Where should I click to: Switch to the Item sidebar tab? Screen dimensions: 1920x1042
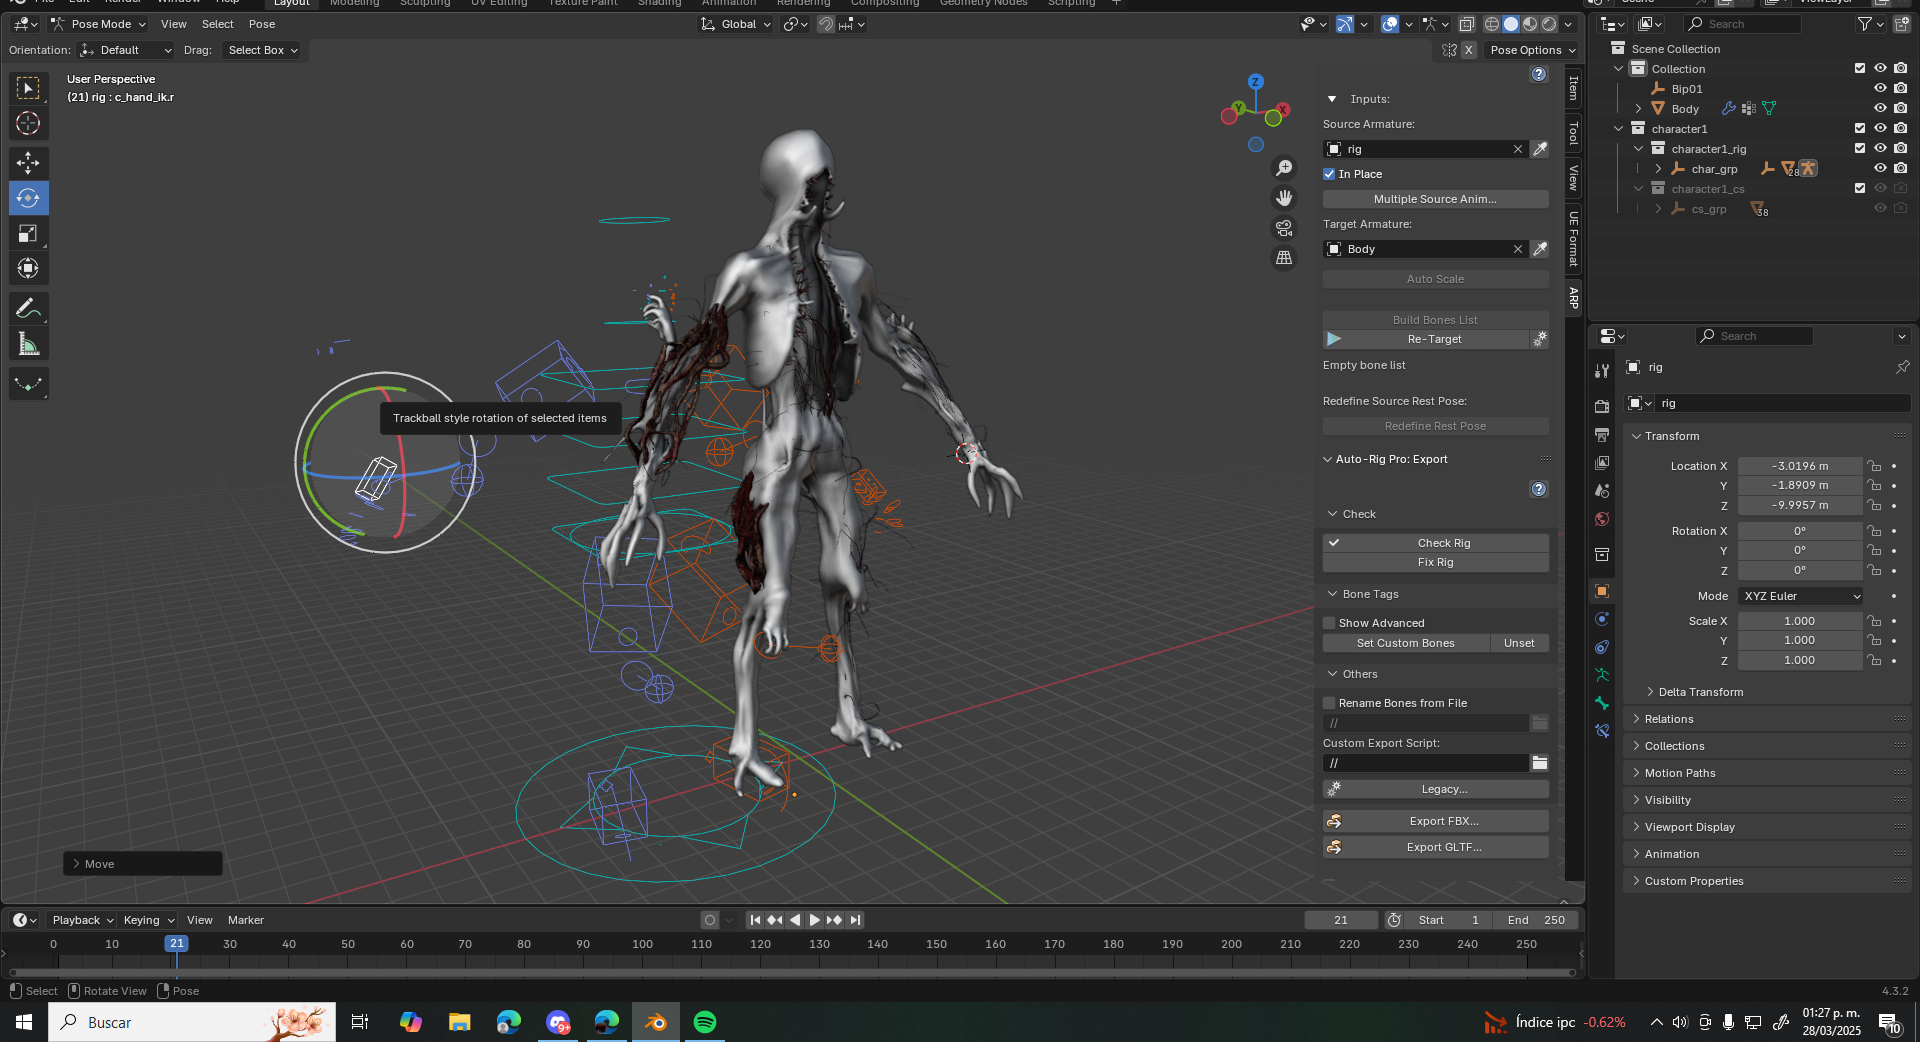point(1574,88)
